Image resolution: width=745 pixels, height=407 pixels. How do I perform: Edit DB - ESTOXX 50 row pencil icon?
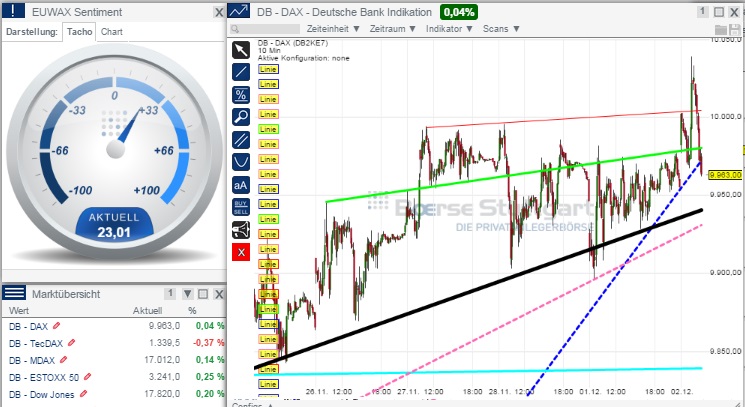point(87,377)
